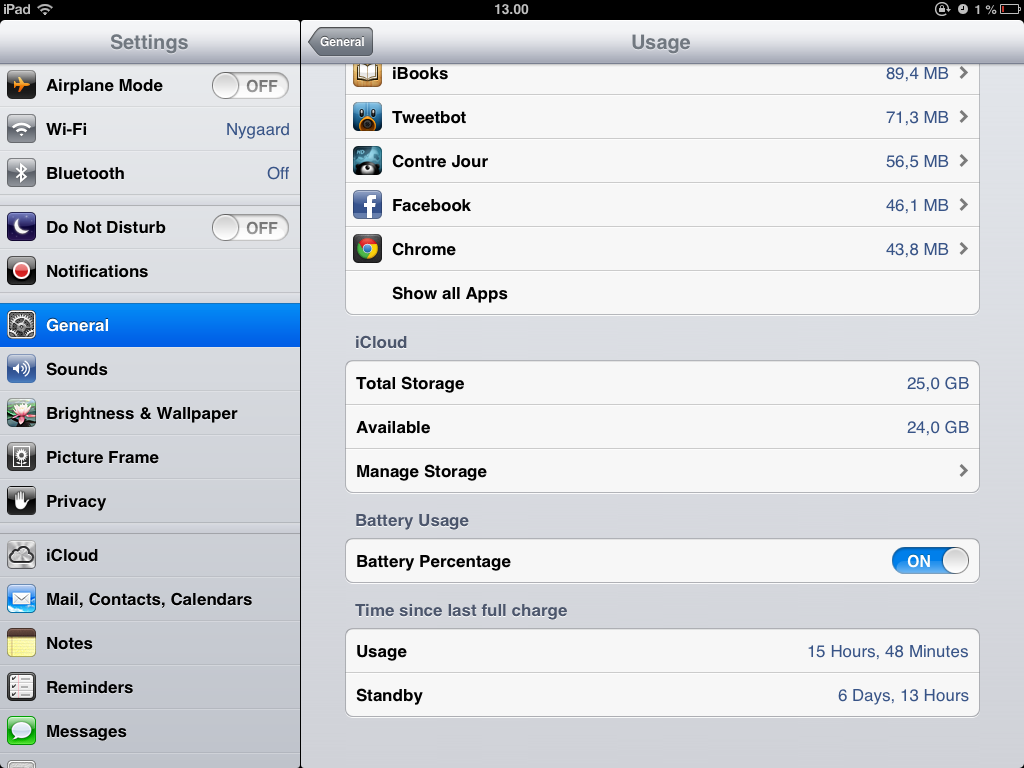This screenshot has height=768, width=1024.
Task: Open Manage Storage chevron
Action: click(963, 470)
